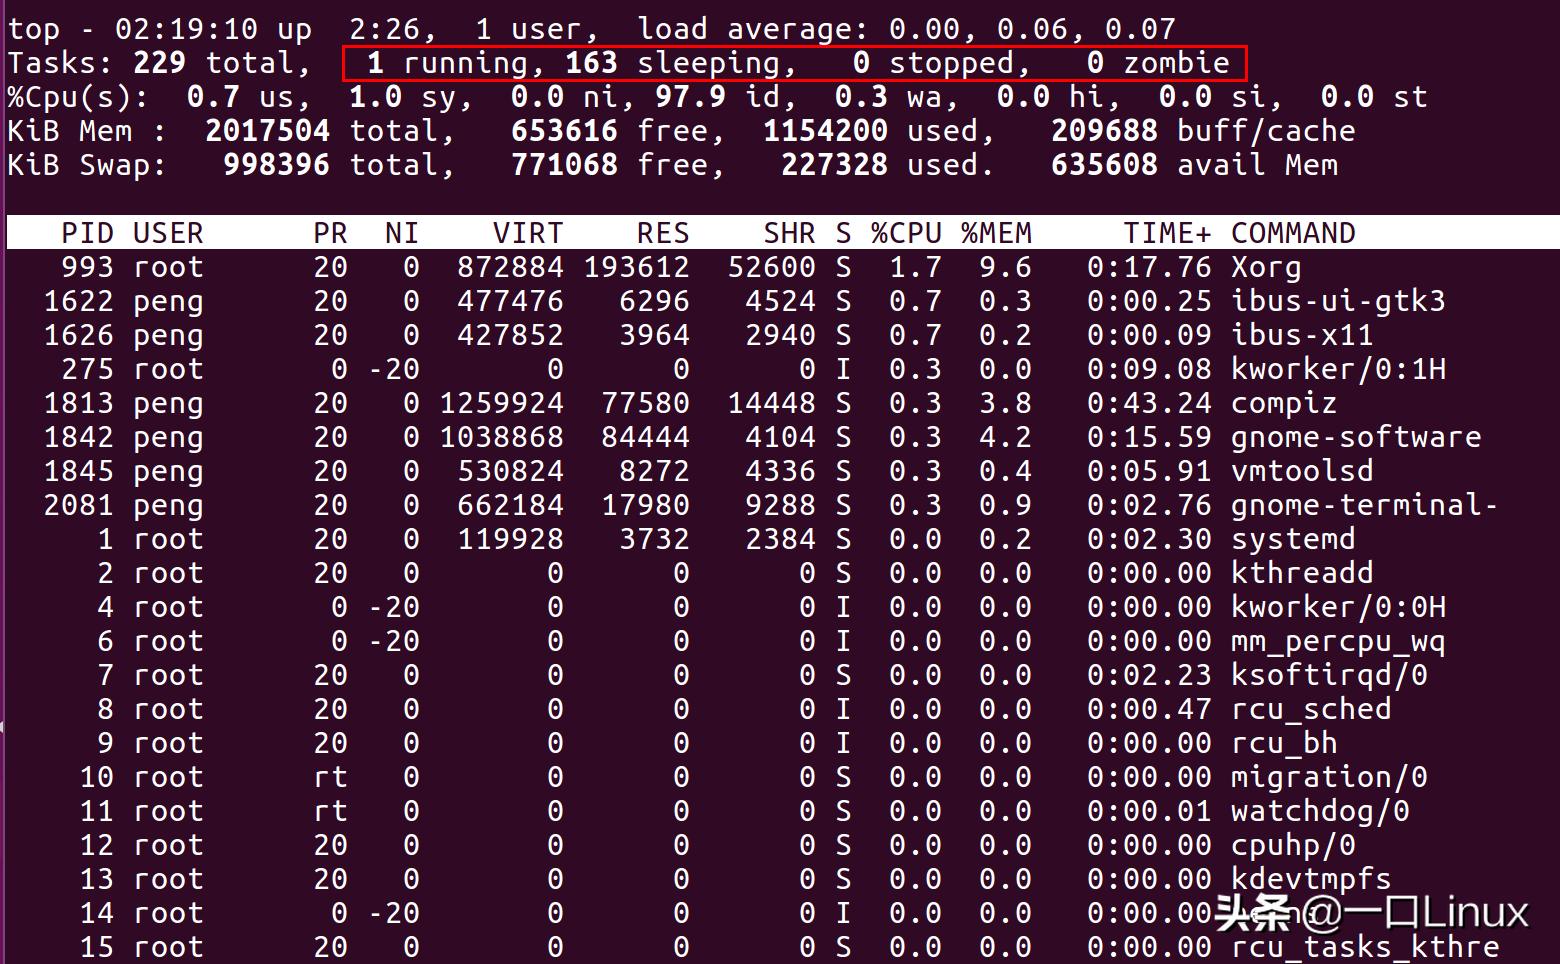Select the VIRT column header
This screenshot has height=964, width=1560.
527,233
